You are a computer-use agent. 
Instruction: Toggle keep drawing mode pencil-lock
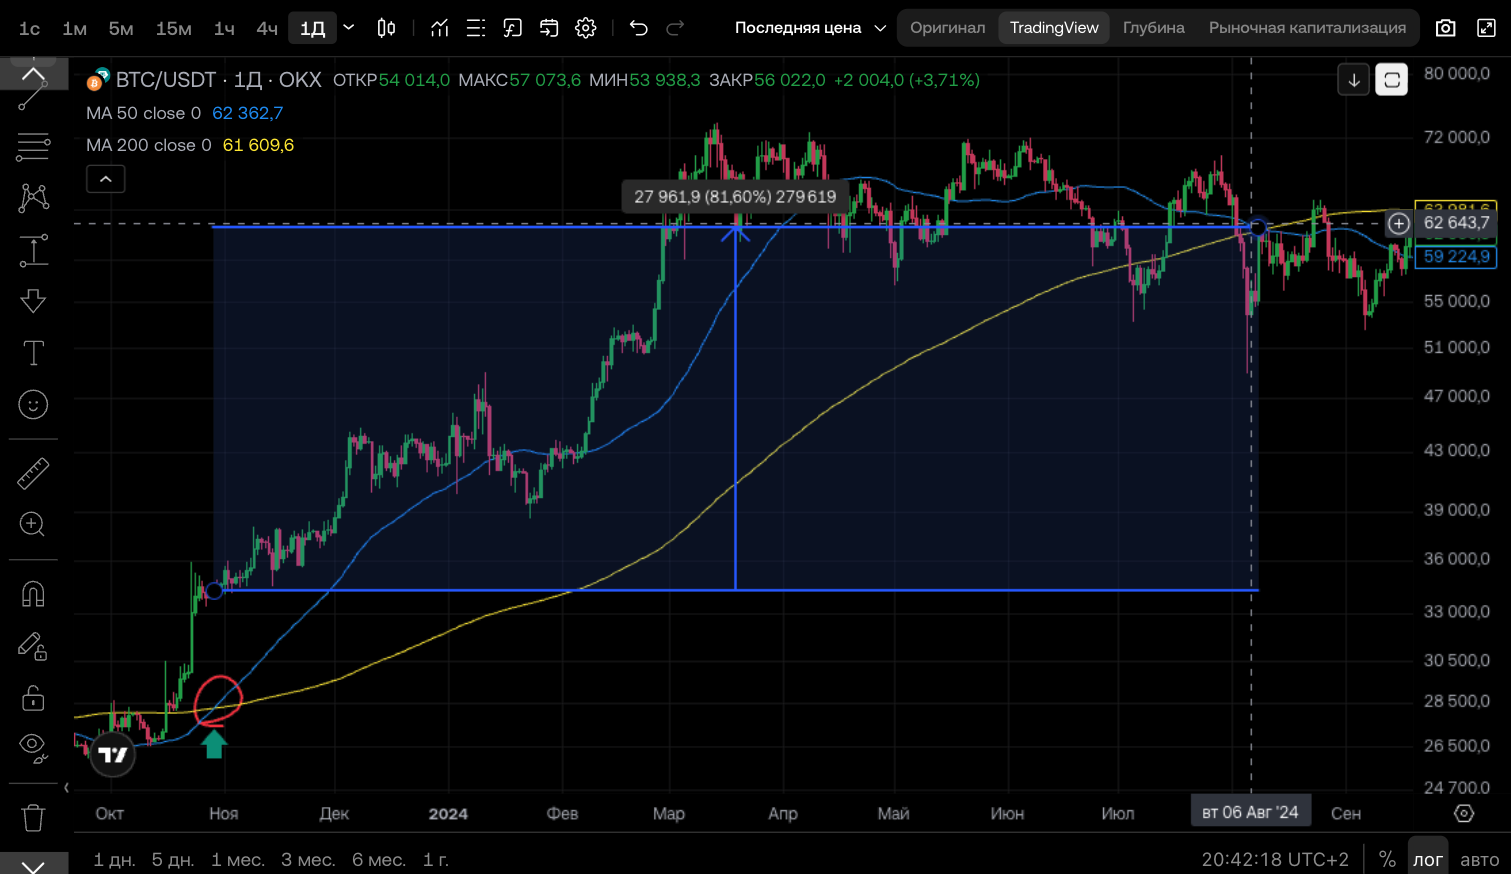[x=33, y=647]
